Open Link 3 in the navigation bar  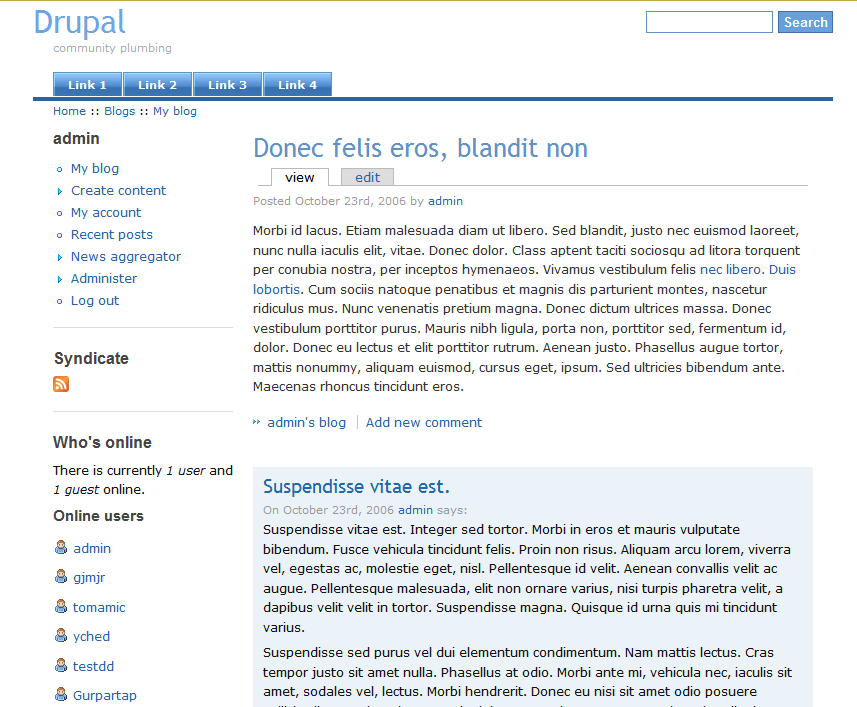227,85
